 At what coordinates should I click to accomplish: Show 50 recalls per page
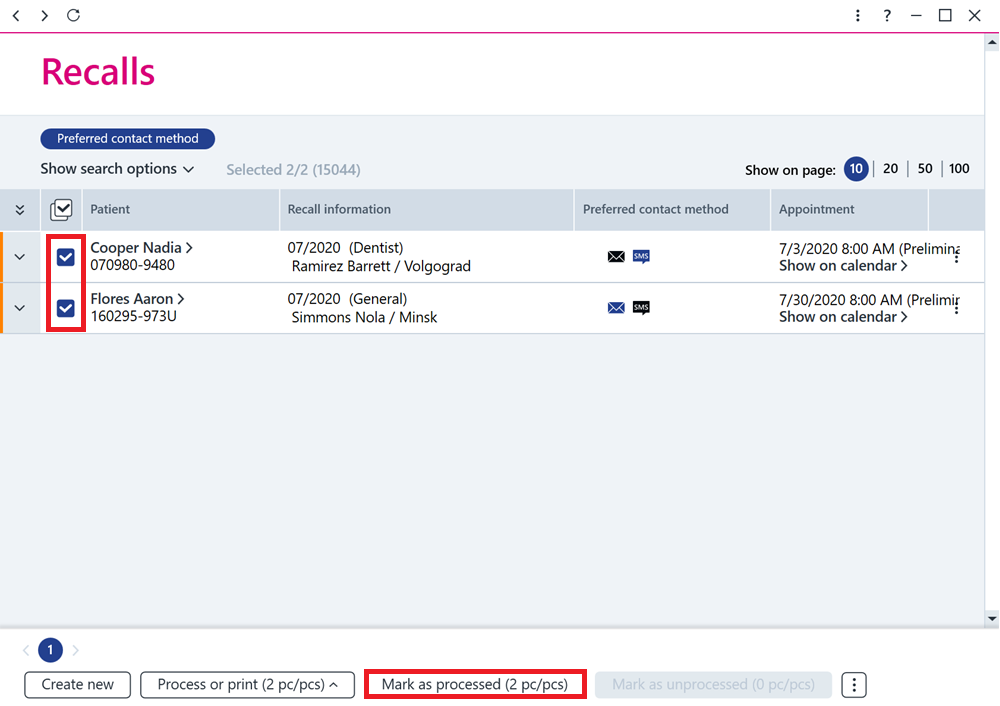[925, 169]
